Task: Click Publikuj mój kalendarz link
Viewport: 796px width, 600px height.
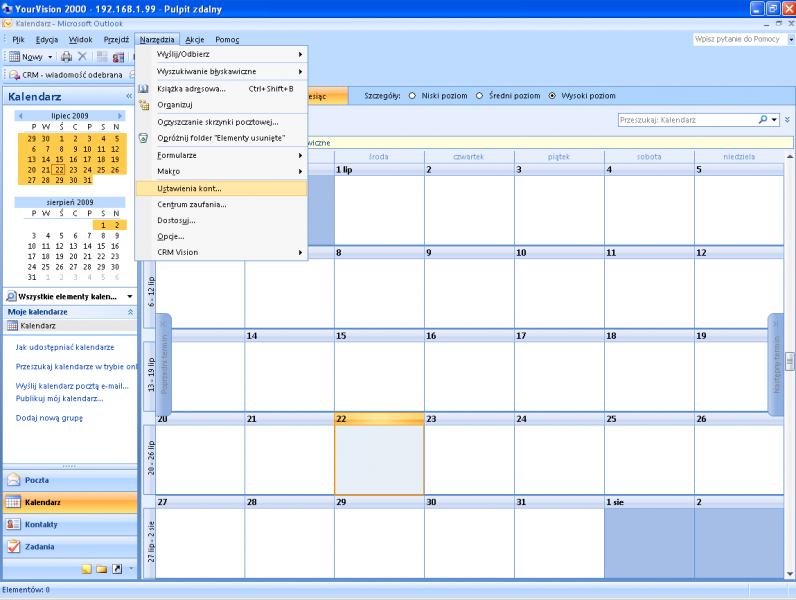Action: [59, 398]
